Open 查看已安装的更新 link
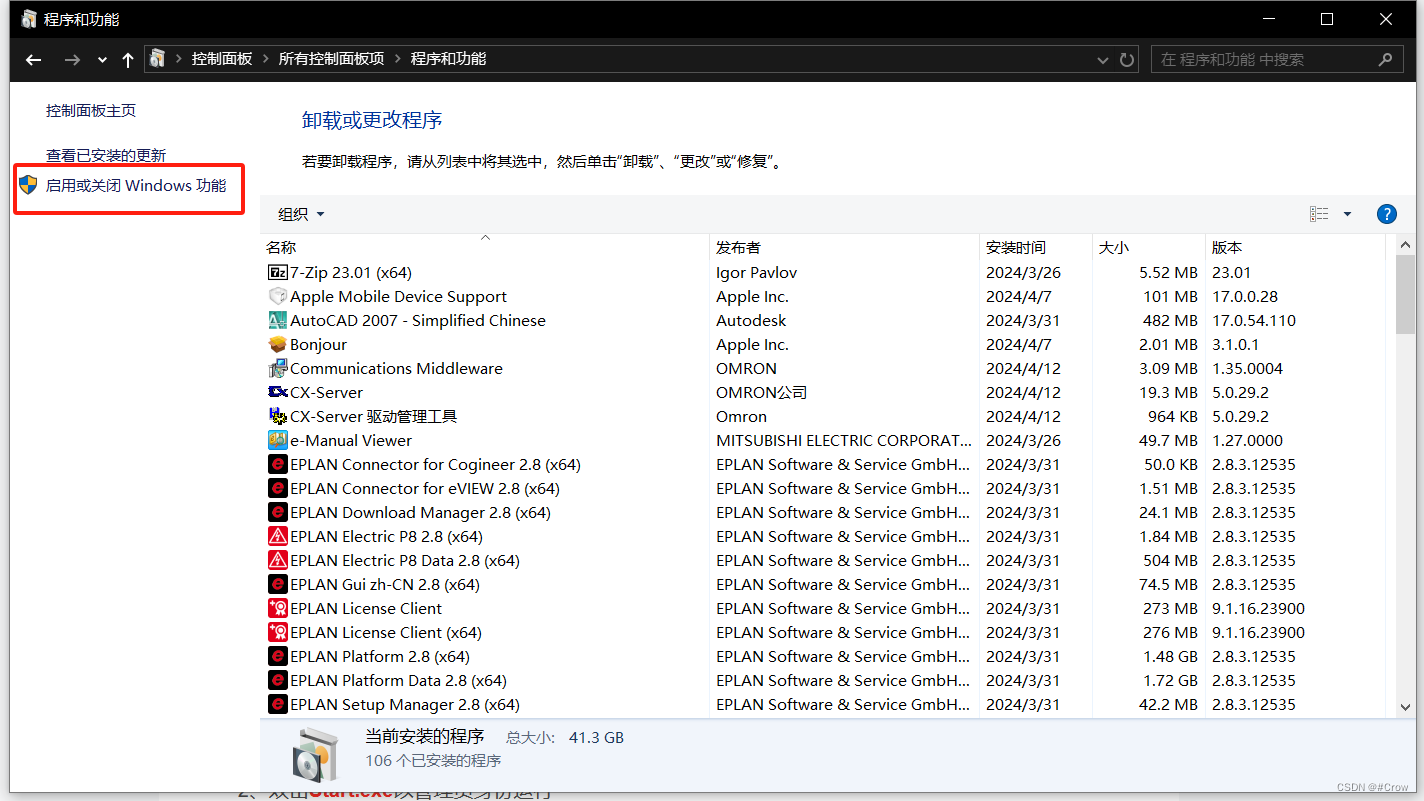 click(x=106, y=155)
